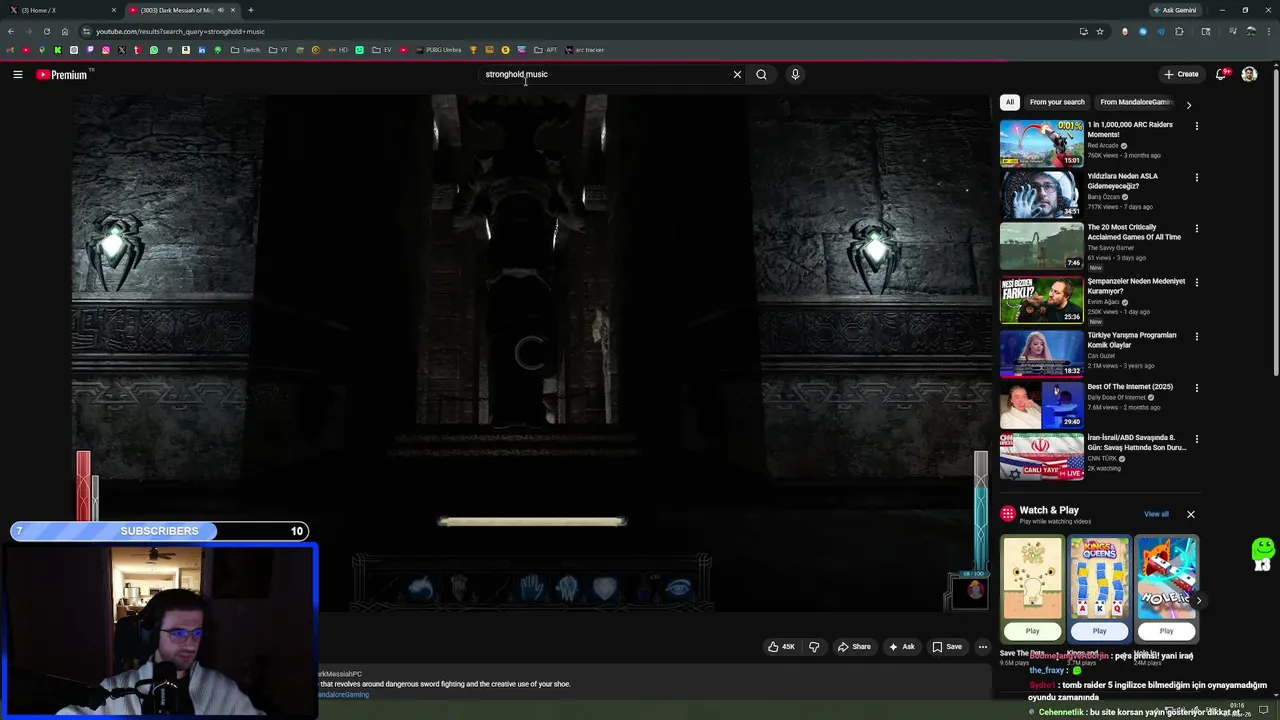Open the arc tracker bookmark
The height and width of the screenshot is (720, 1280).
pos(585,50)
